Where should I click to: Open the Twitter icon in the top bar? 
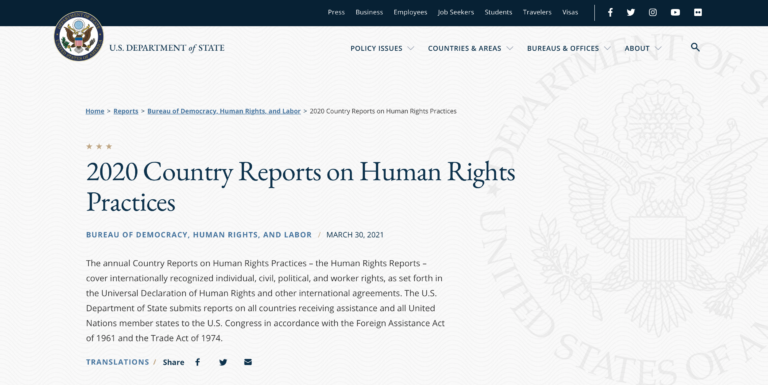(631, 12)
